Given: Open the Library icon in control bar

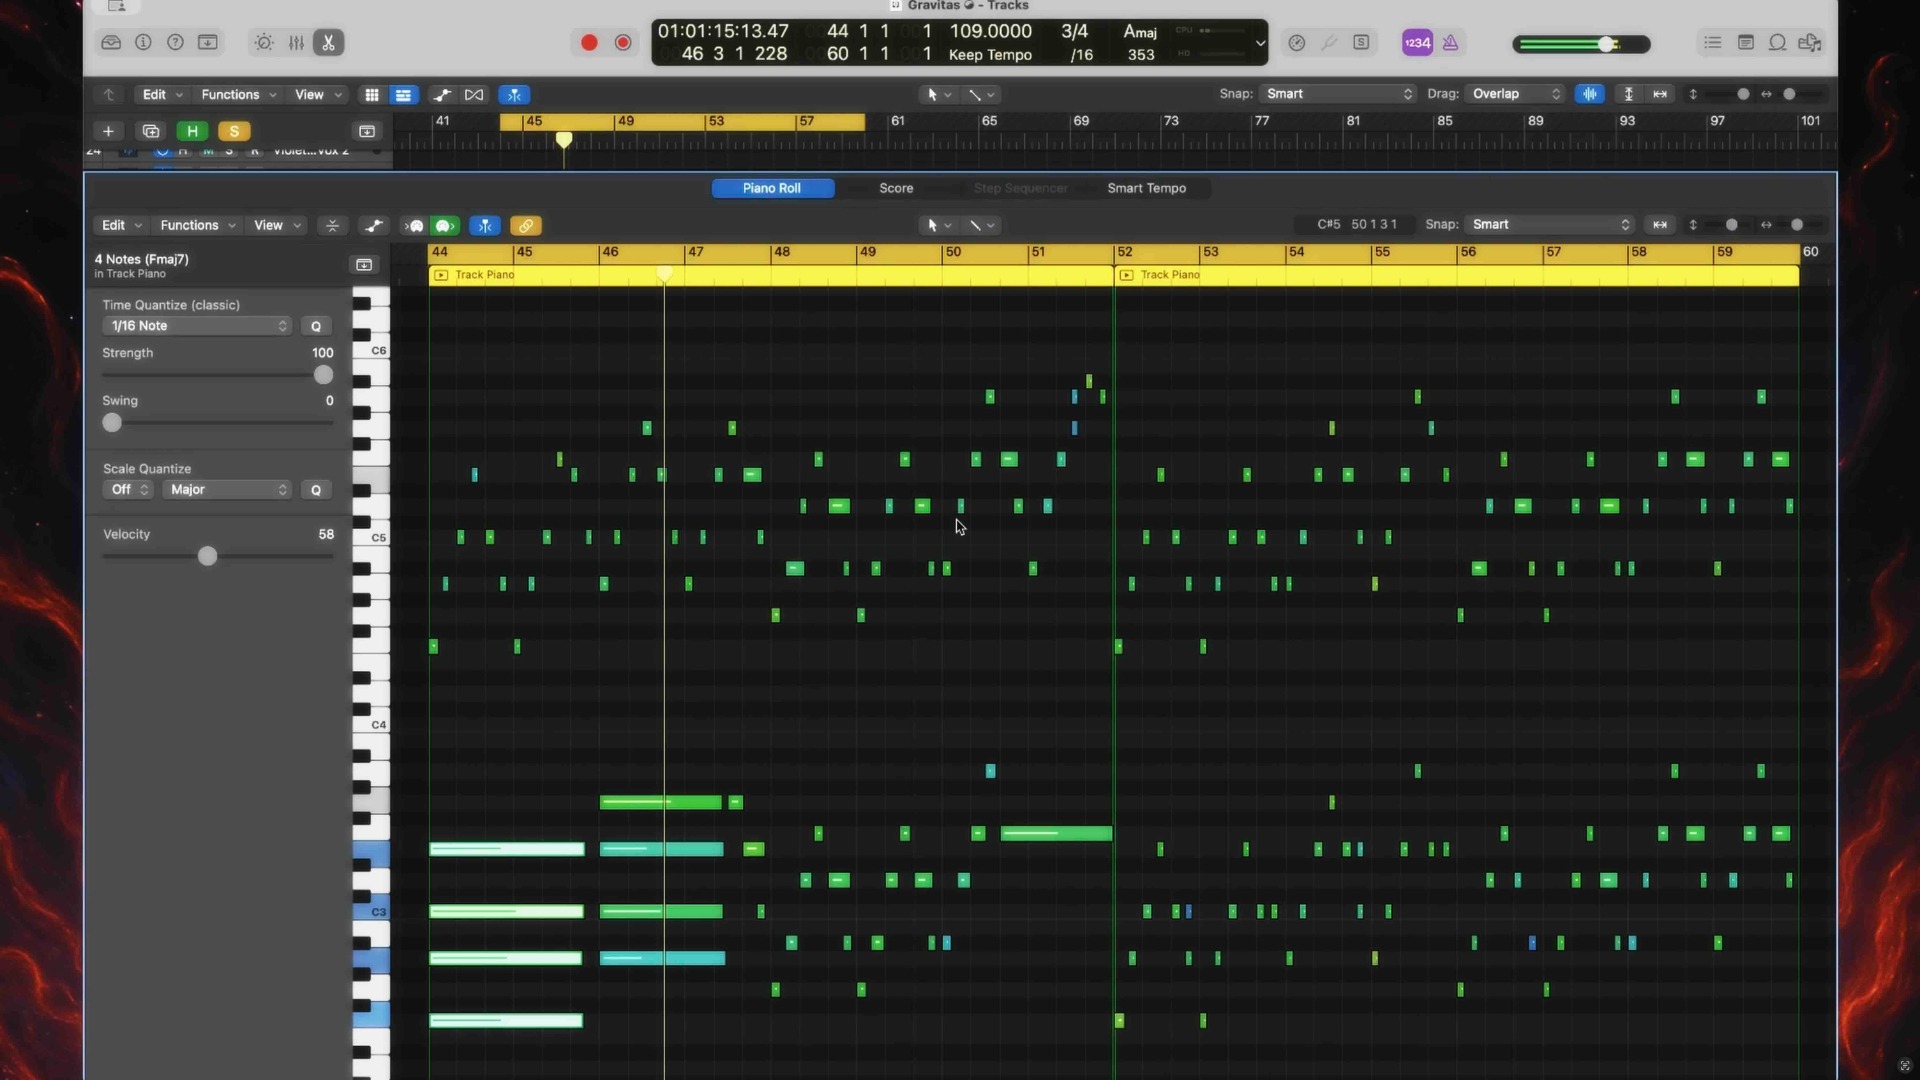Looking at the screenshot, I should 111,43.
